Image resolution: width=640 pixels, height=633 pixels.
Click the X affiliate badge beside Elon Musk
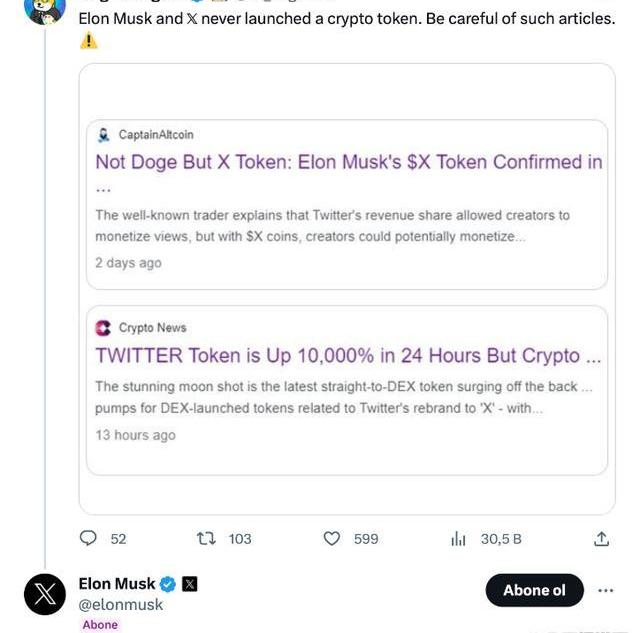(189, 584)
